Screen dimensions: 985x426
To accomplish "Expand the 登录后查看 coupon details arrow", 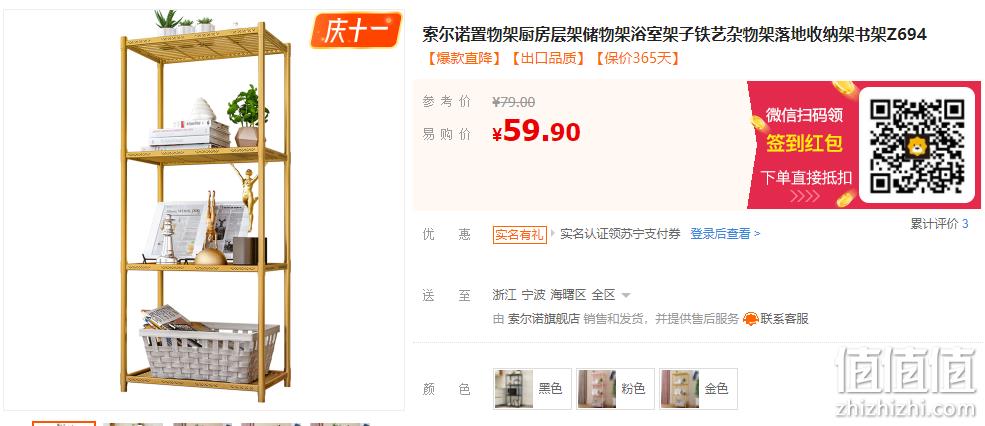I will click(x=757, y=234).
